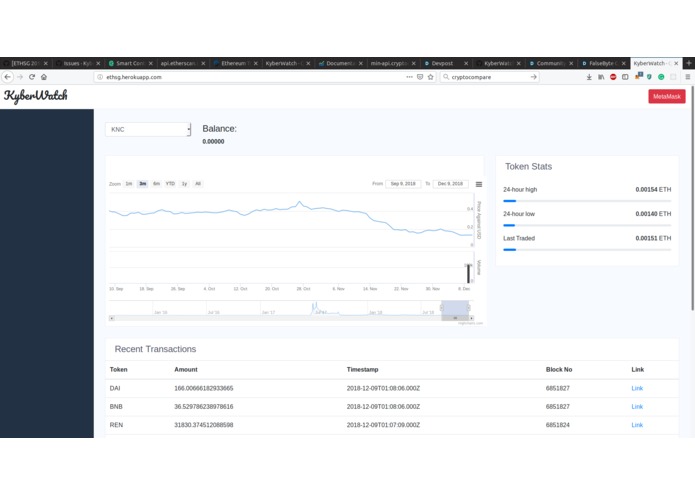695x494 pixels.
Task: Switch to the Ethereum tab
Action: coord(235,63)
